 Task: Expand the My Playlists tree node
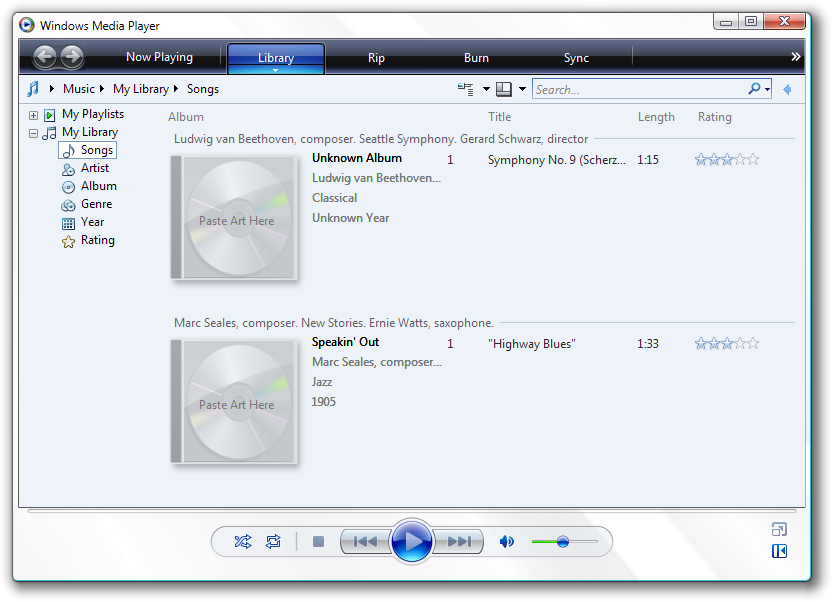[x=33, y=115]
